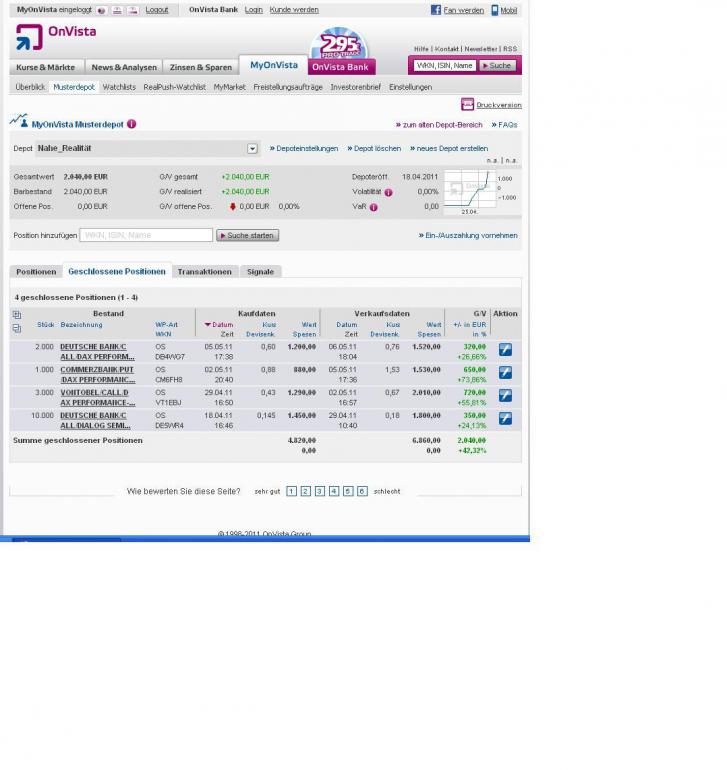Open Einstellungen in the submenu
Screen dimensions: 727x770
pyautogui.click(x=411, y=87)
